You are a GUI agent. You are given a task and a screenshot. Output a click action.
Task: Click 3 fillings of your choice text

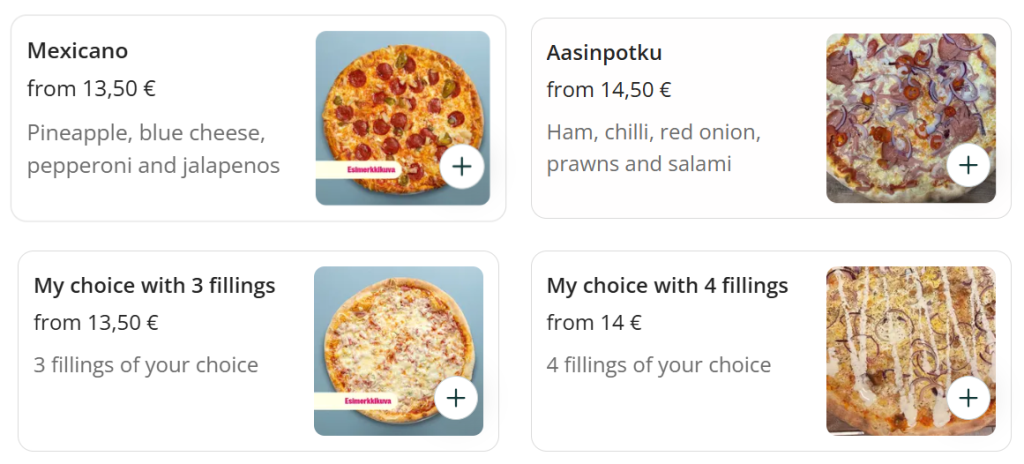click(x=146, y=365)
